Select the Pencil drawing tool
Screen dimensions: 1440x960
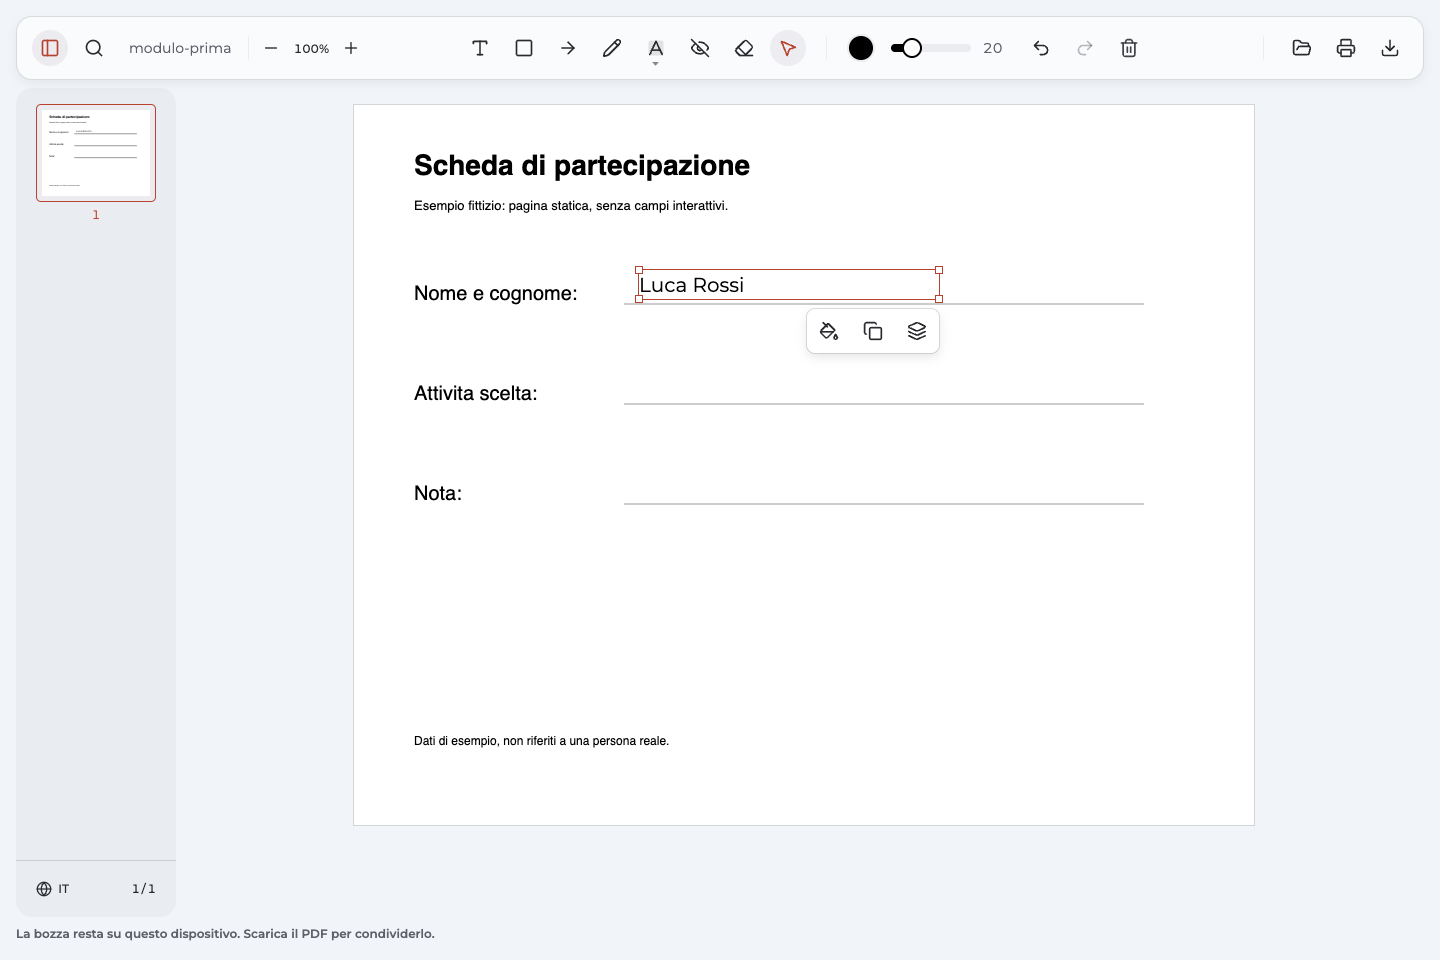[612, 48]
